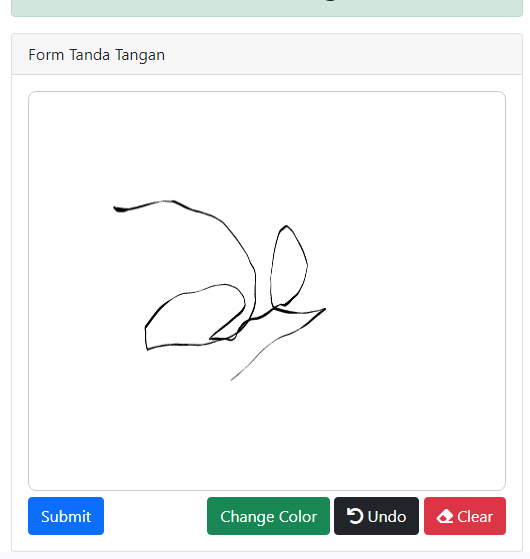Click the eraser icon on Clear button
The image size is (530, 559).
tap(444, 517)
